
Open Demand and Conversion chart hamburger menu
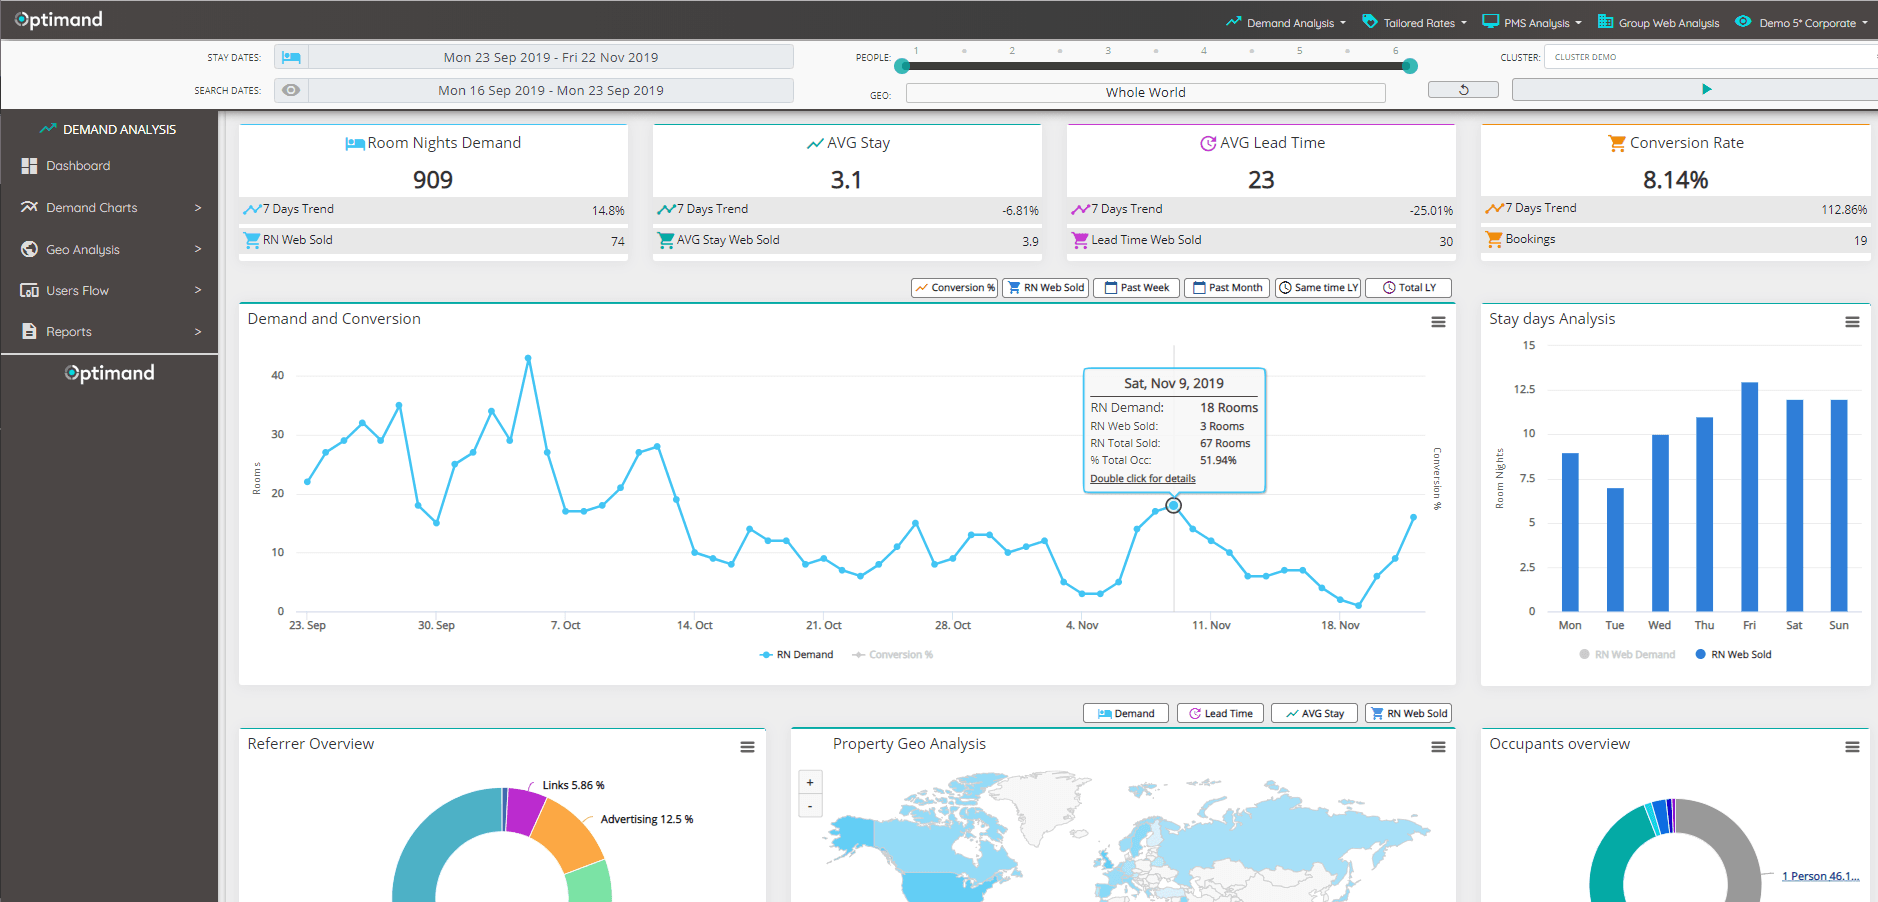point(1438,322)
